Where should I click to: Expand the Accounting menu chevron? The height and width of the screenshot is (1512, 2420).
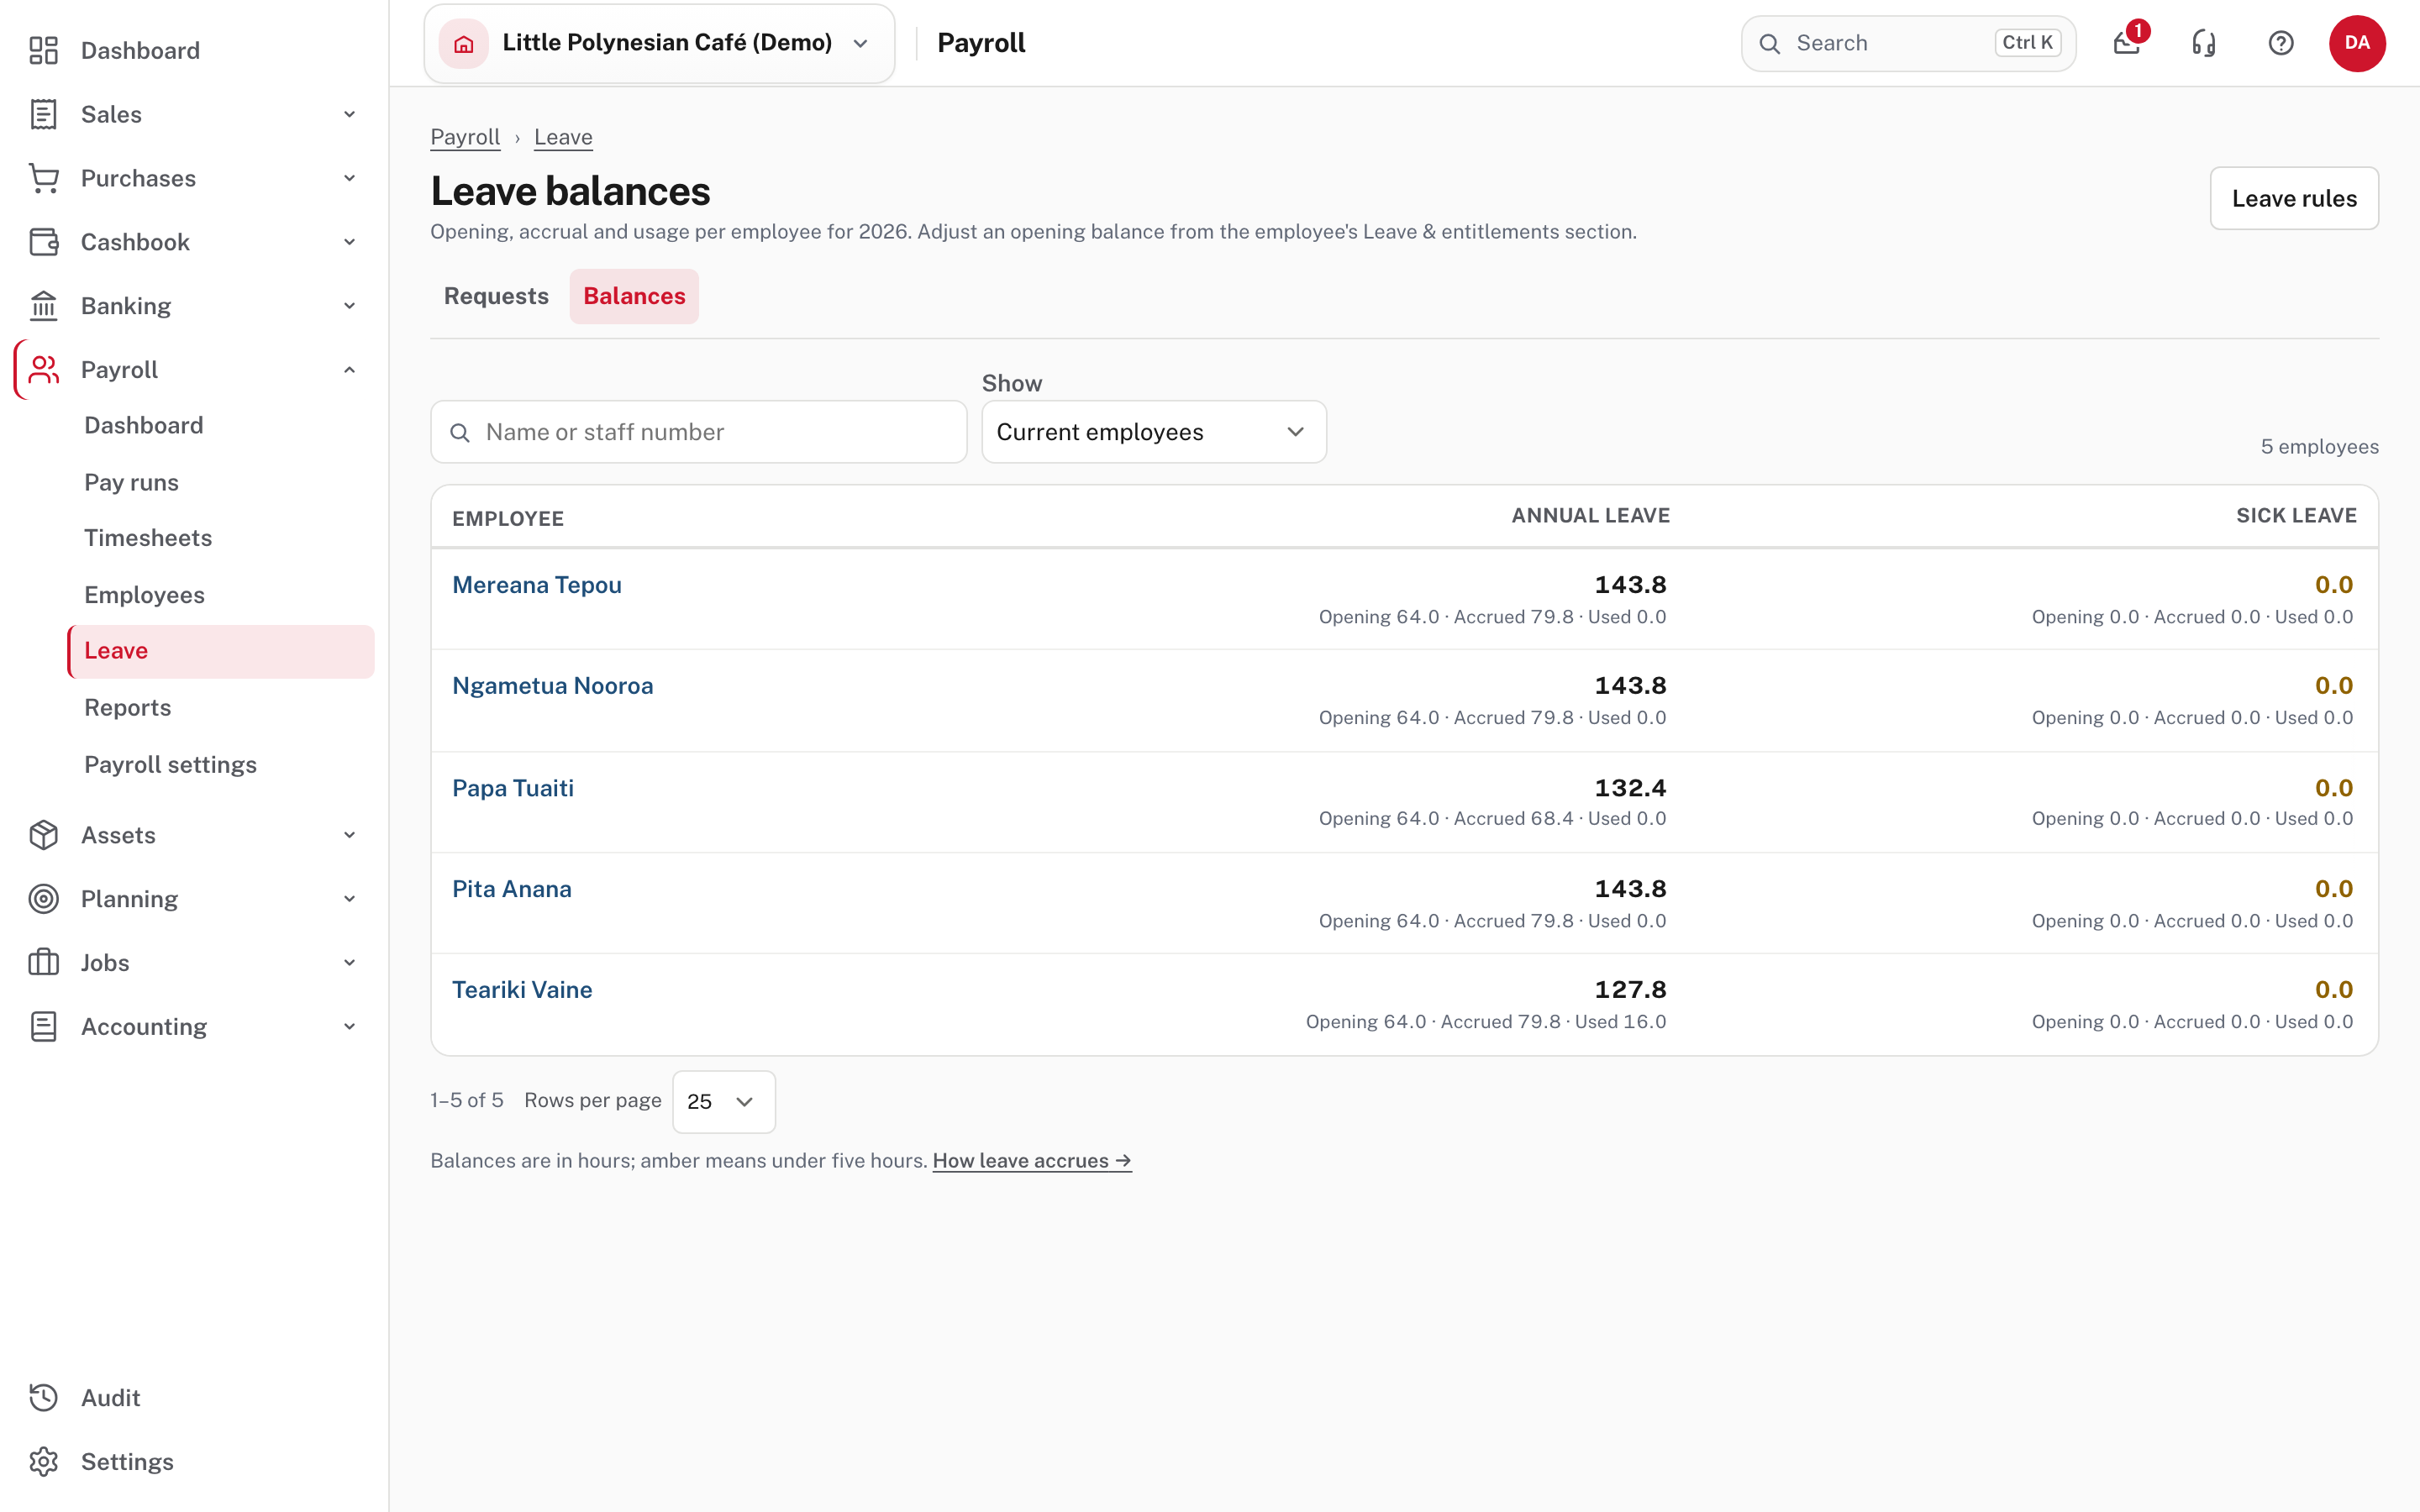coord(349,1027)
